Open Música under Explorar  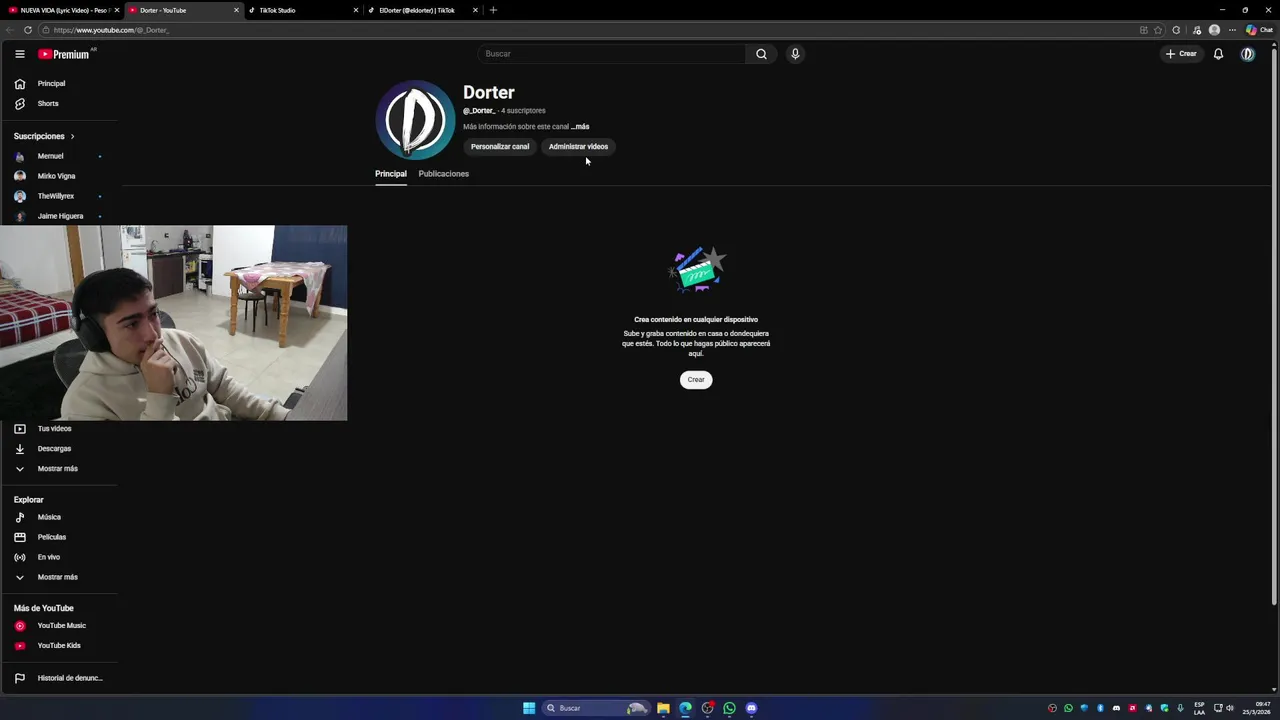click(x=60, y=517)
